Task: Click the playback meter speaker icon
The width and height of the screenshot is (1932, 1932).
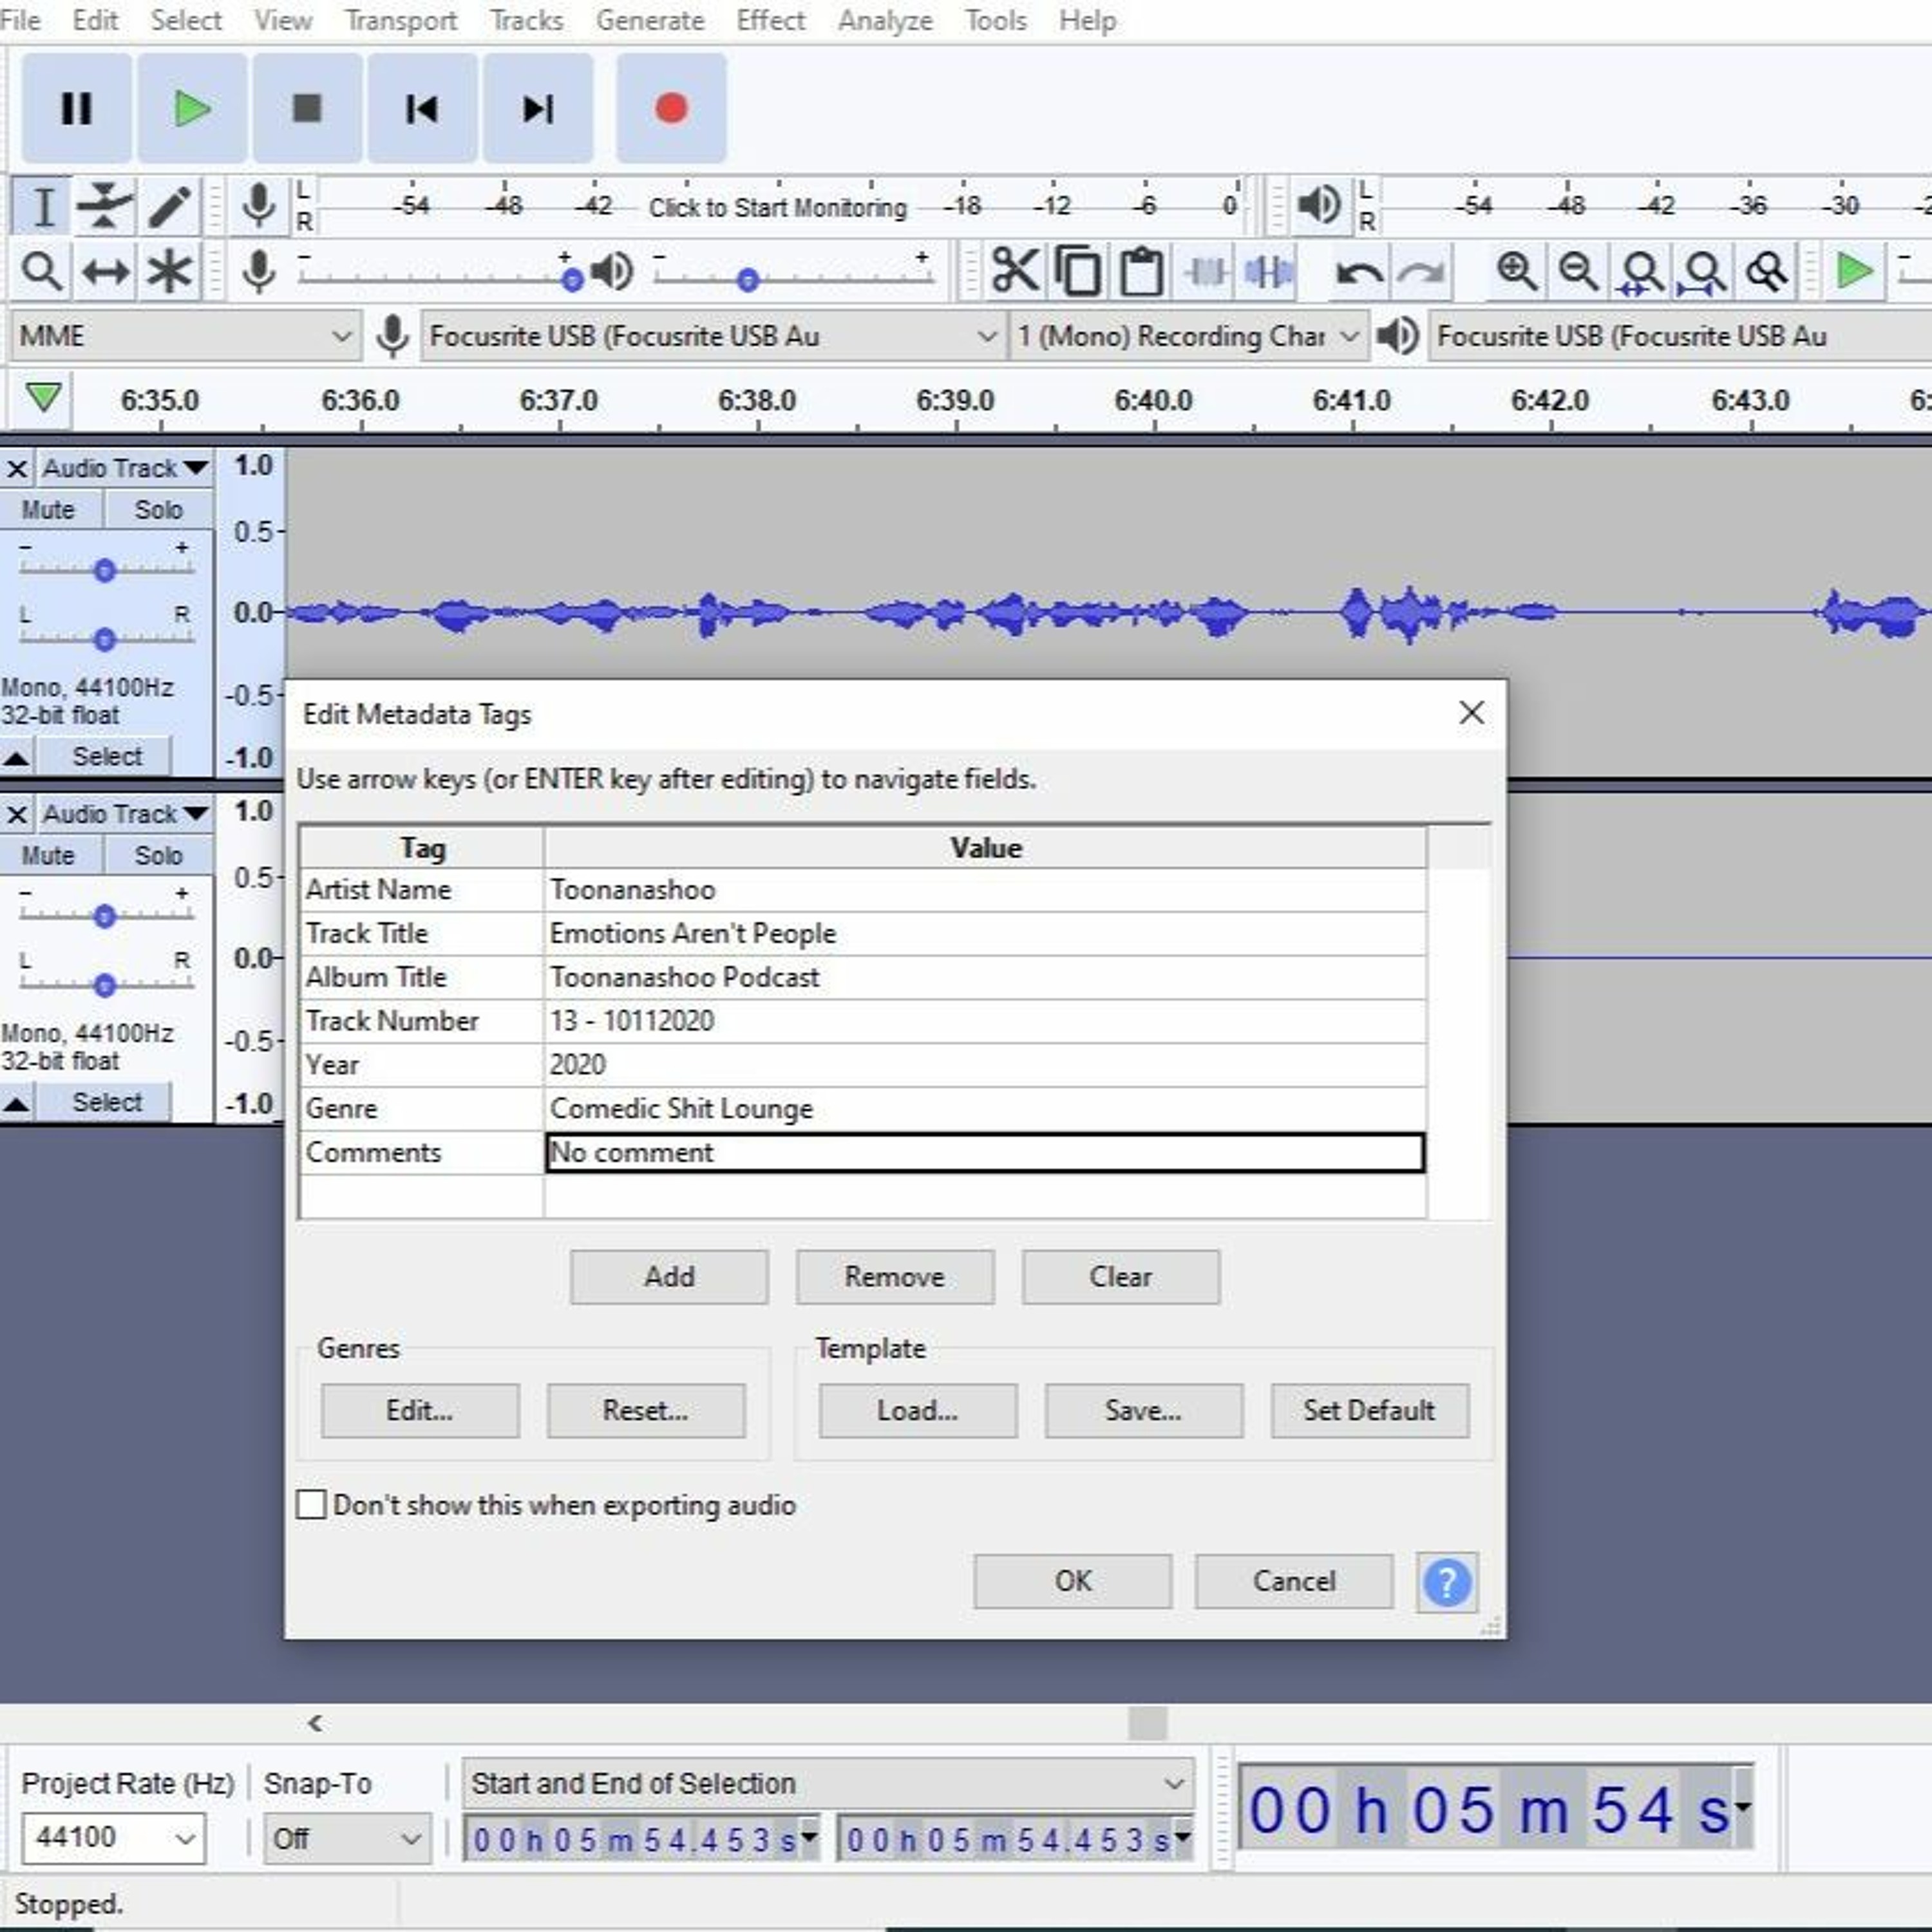Action: click(x=1319, y=205)
